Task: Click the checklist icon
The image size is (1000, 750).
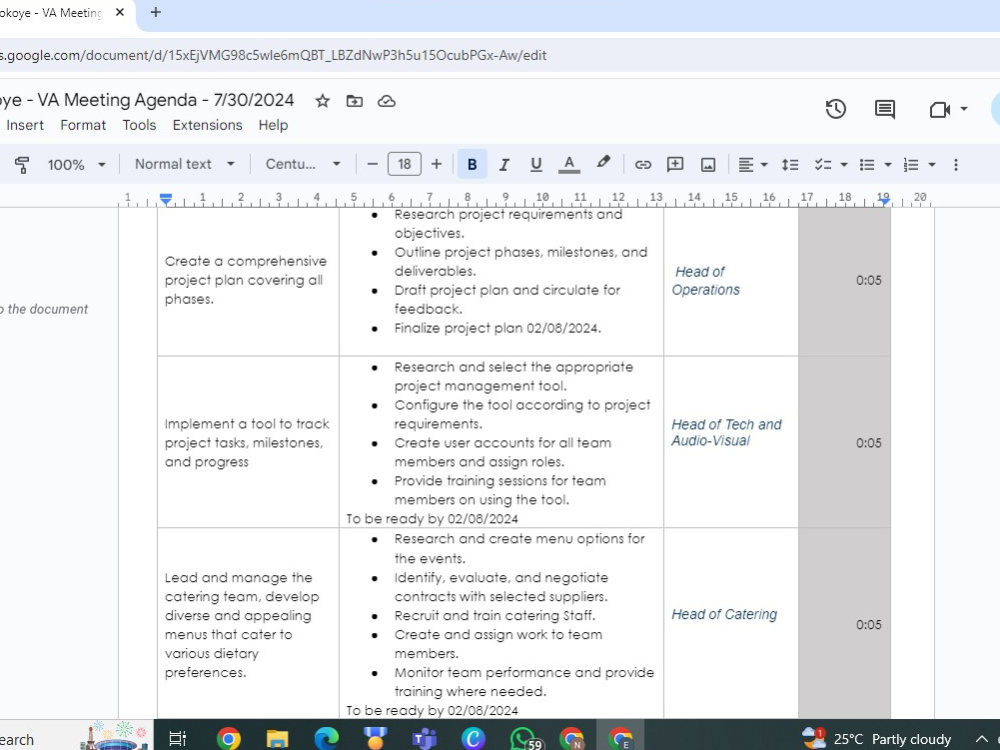Action: coord(823,165)
